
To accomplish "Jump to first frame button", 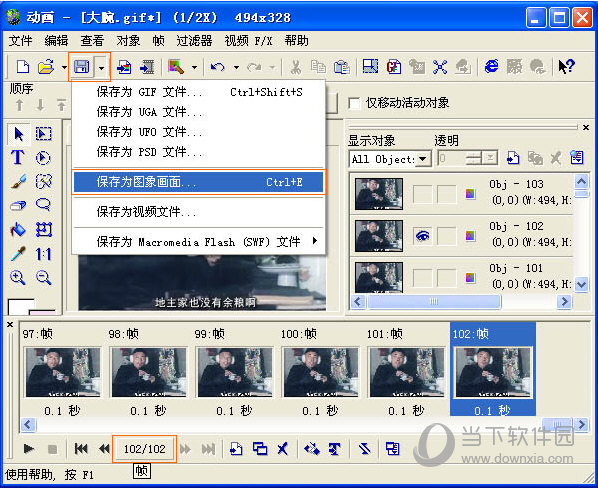I will point(81,449).
